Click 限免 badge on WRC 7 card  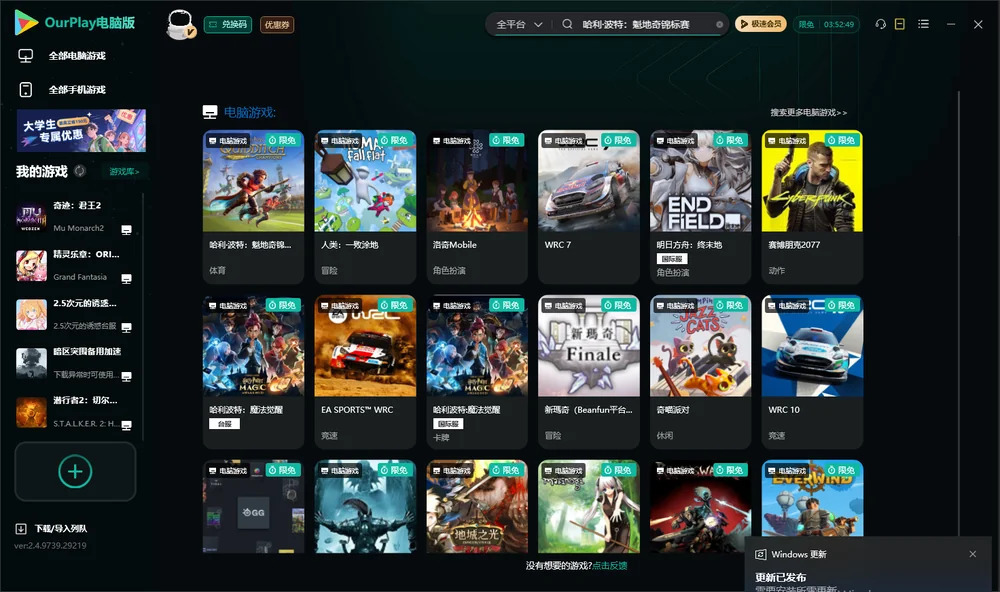619,140
